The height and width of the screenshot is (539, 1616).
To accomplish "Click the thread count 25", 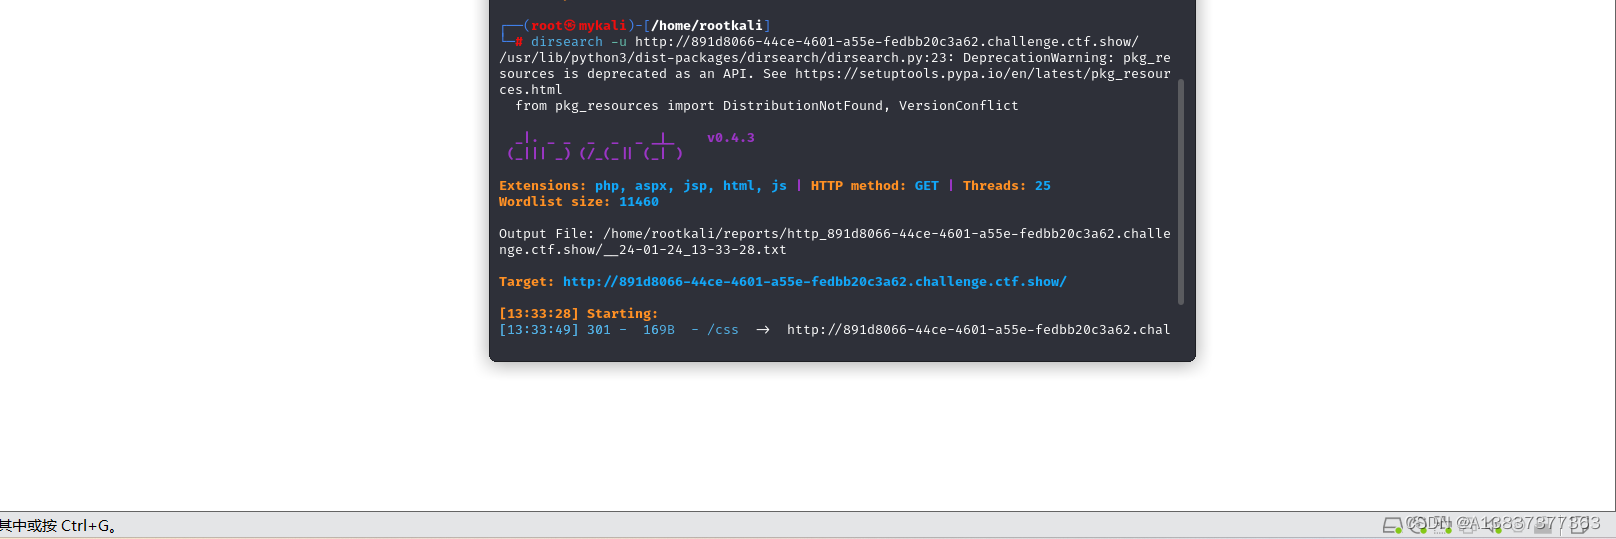I will pyautogui.click(x=1043, y=185).
